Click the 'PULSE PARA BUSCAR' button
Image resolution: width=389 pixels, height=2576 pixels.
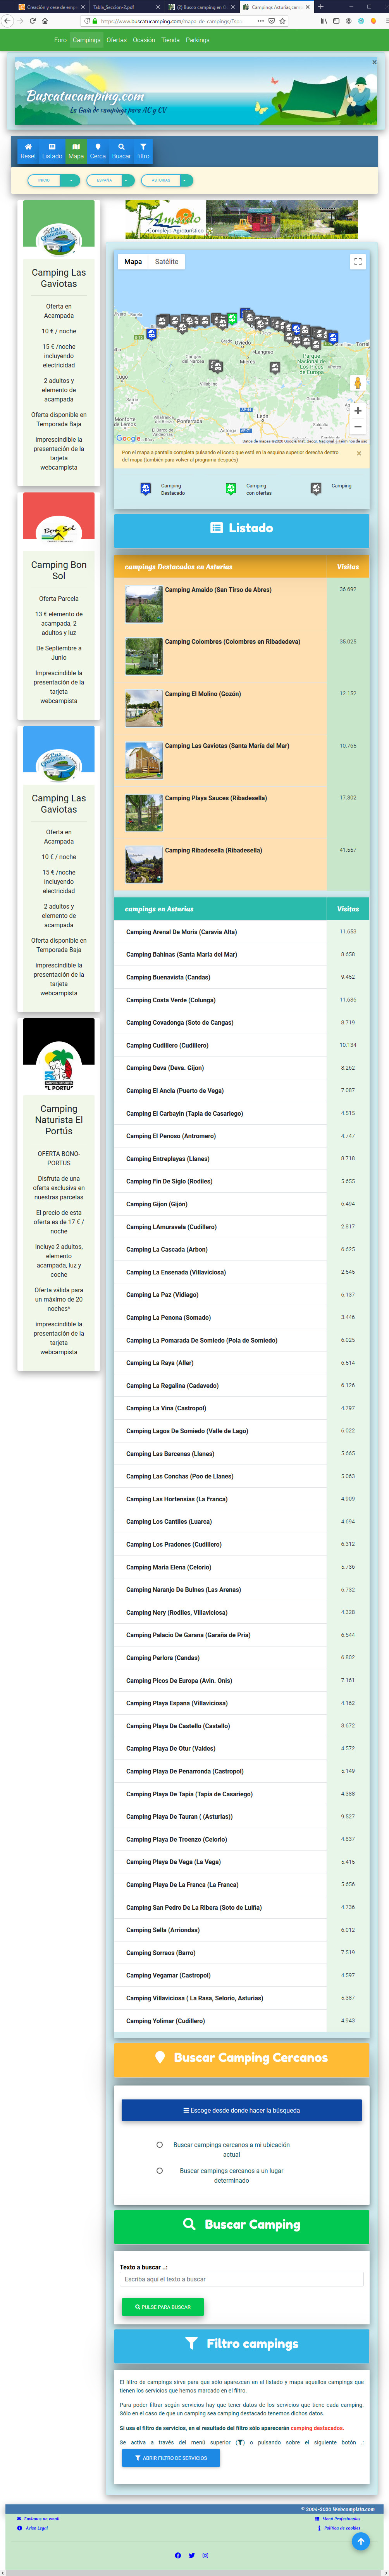[x=163, y=2307]
